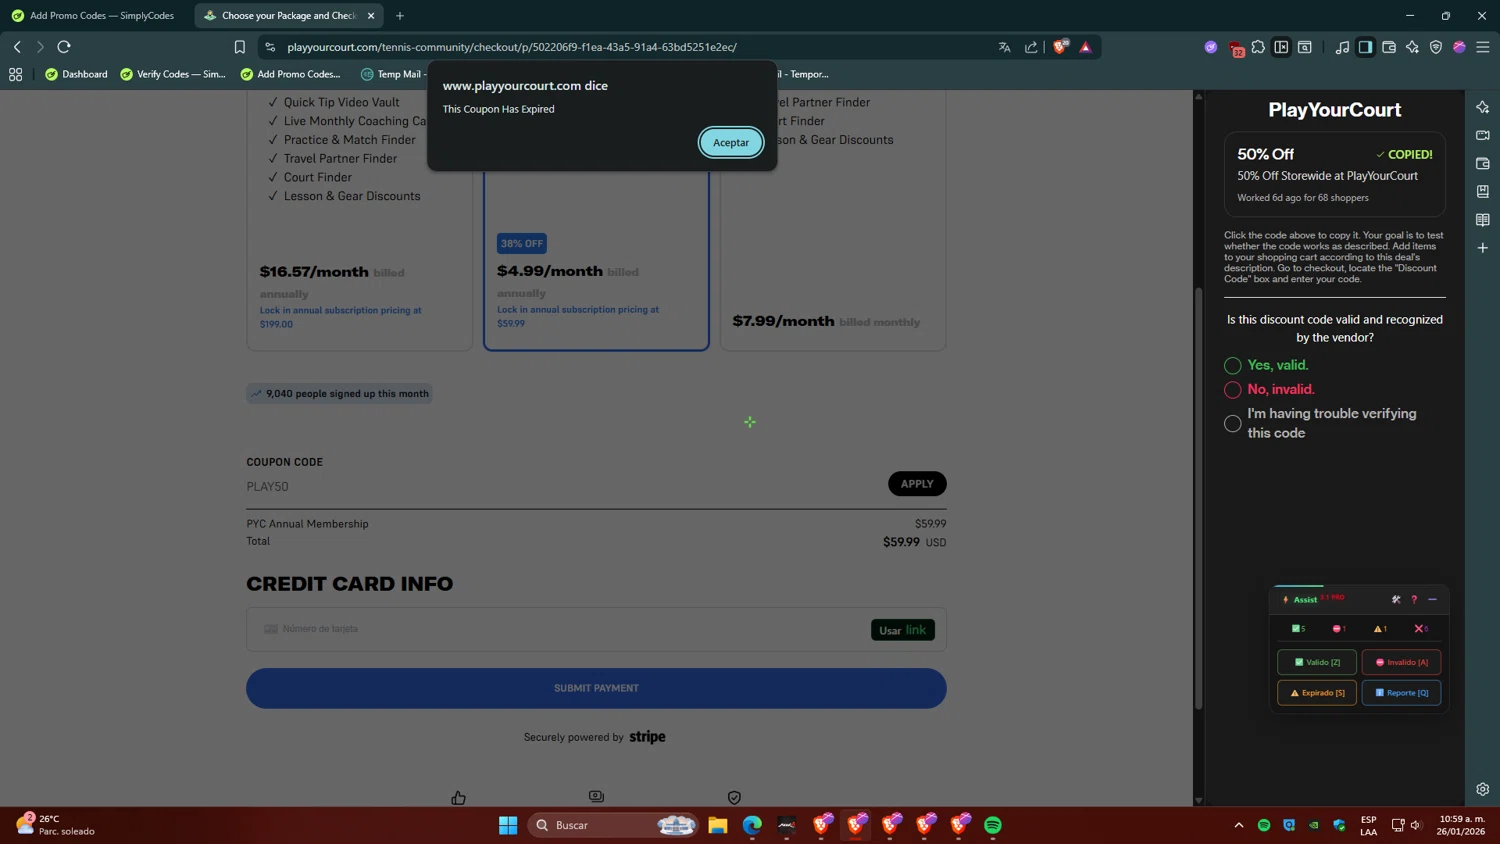Open Spotify from taskbar
1500x844 pixels.
(993, 825)
